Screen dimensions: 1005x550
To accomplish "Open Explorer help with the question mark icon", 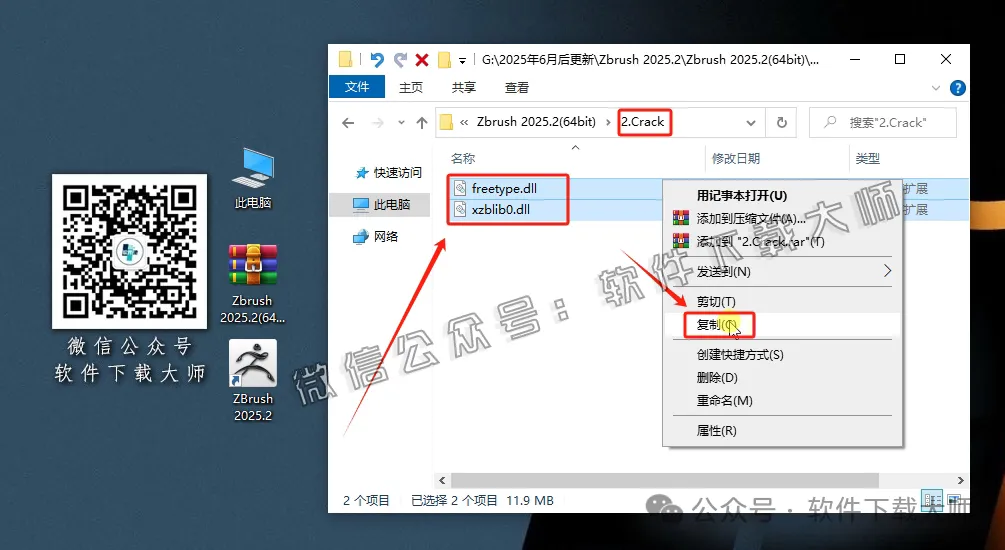I will 958,88.
